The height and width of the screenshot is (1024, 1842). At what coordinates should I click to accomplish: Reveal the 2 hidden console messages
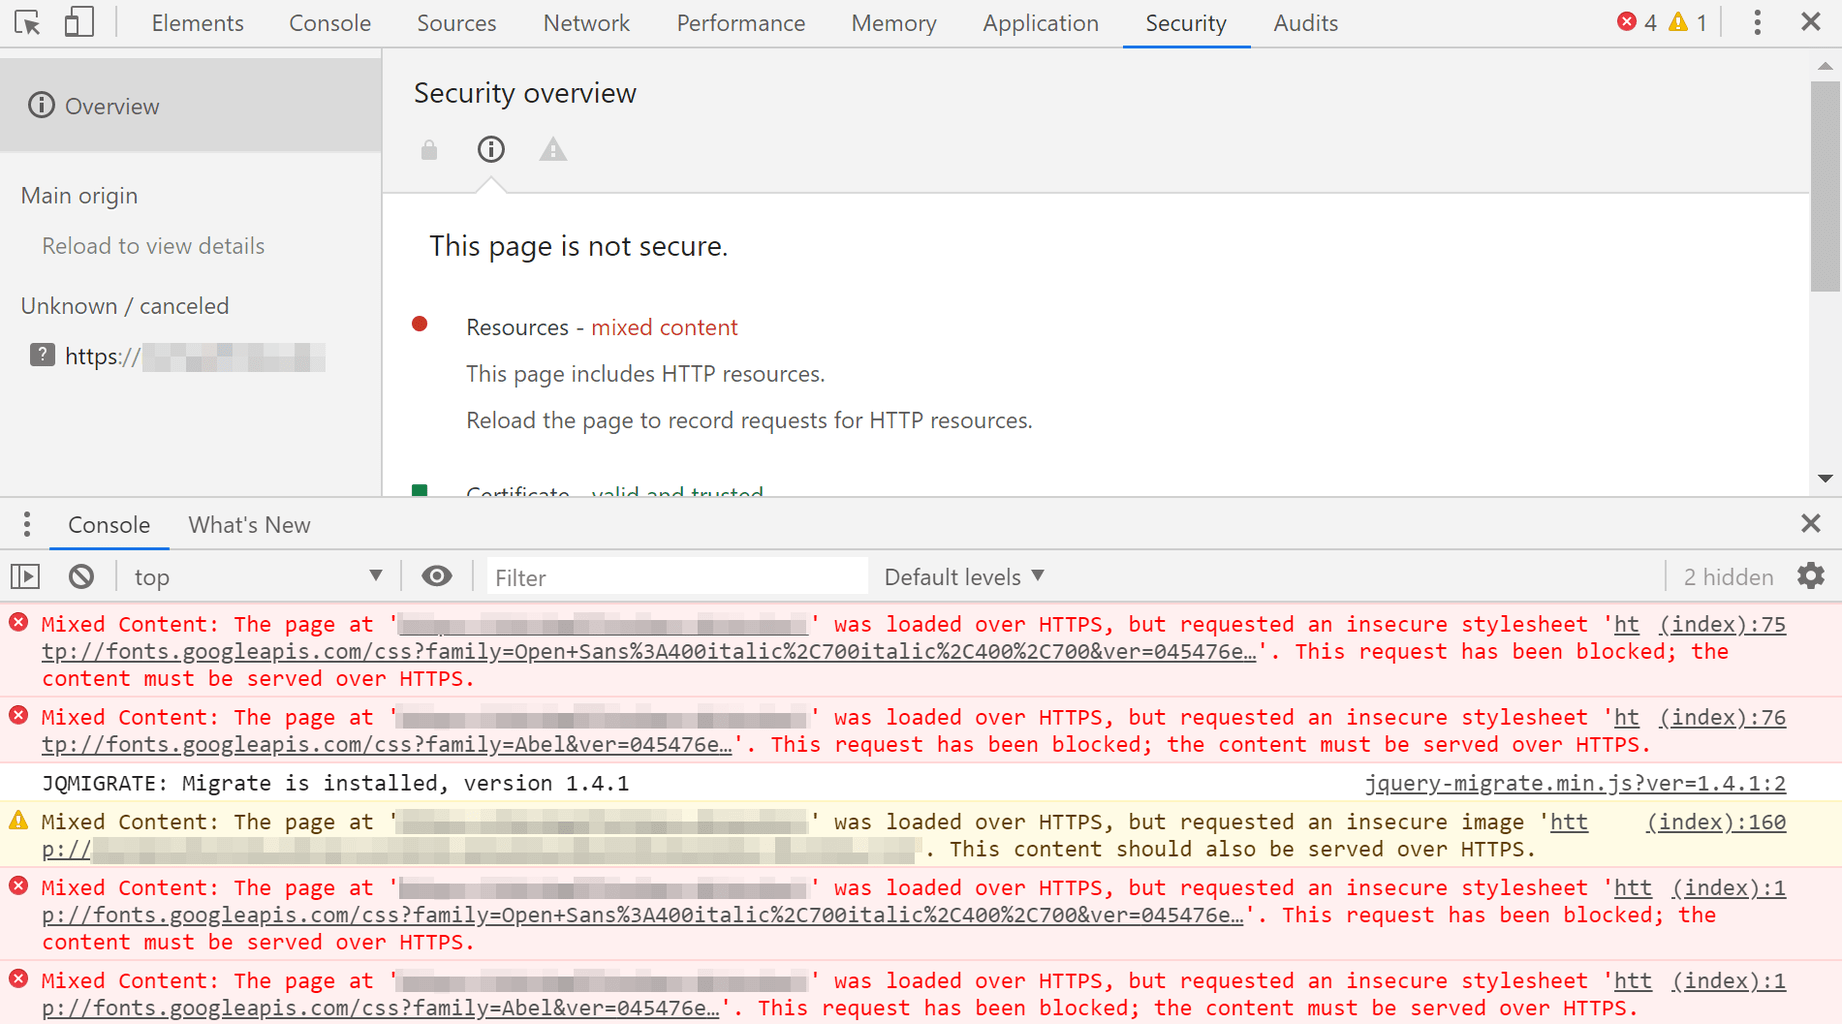click(x=1727, y=576)
